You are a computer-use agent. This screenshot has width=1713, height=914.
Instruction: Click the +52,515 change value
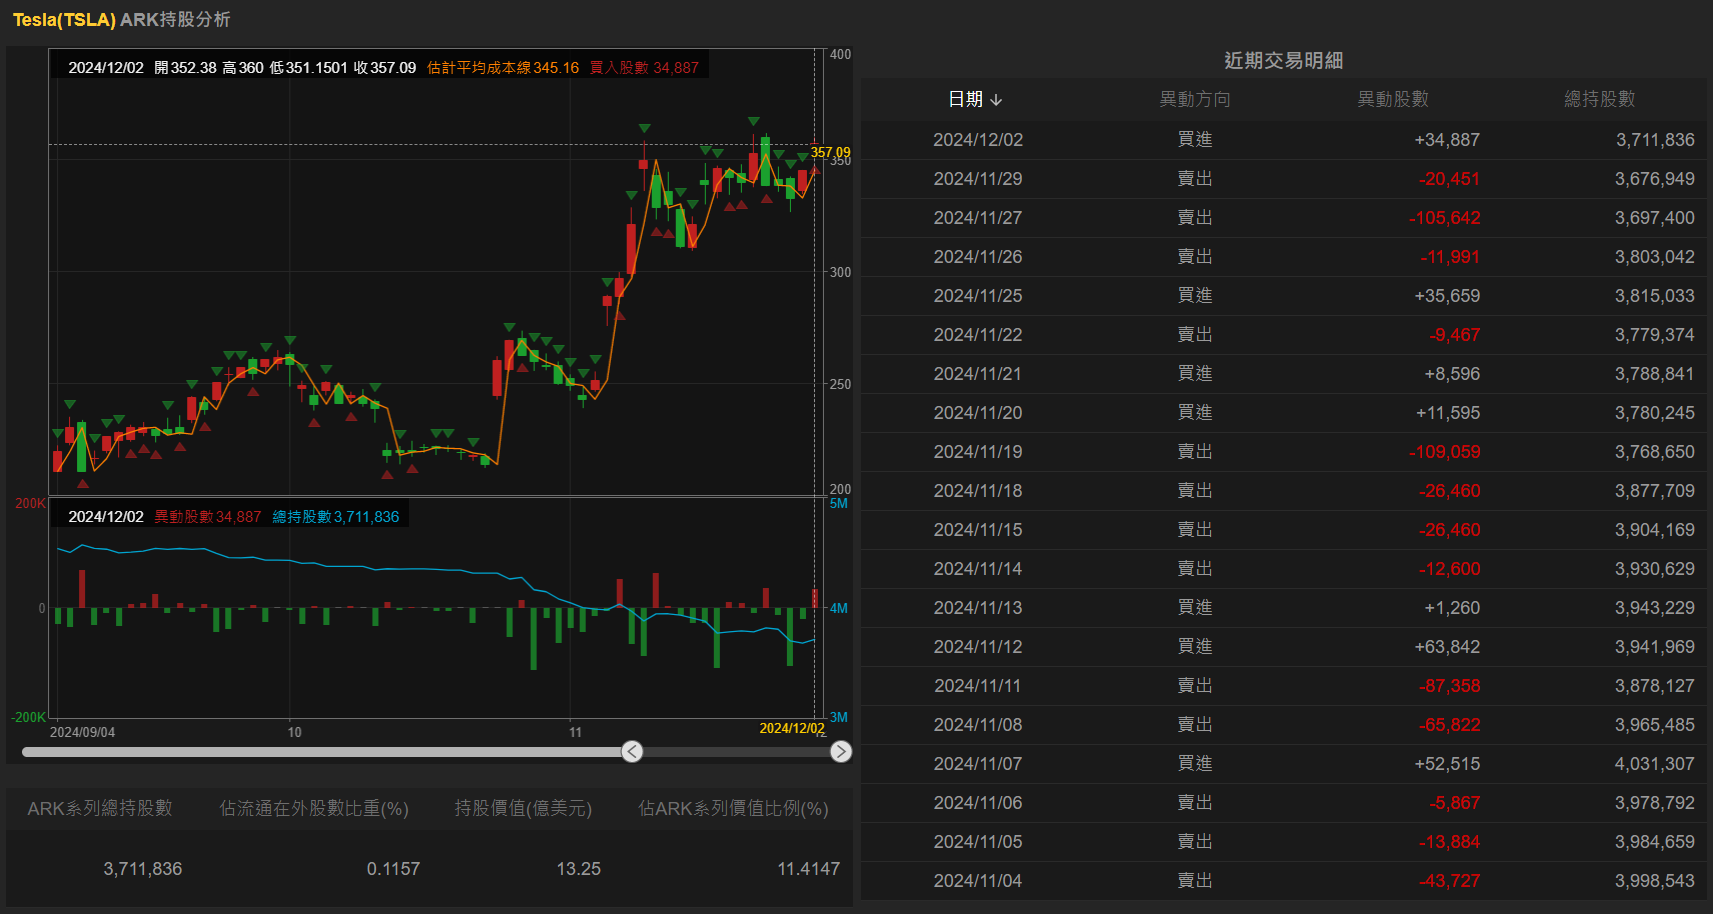[x=1447, y=764]
